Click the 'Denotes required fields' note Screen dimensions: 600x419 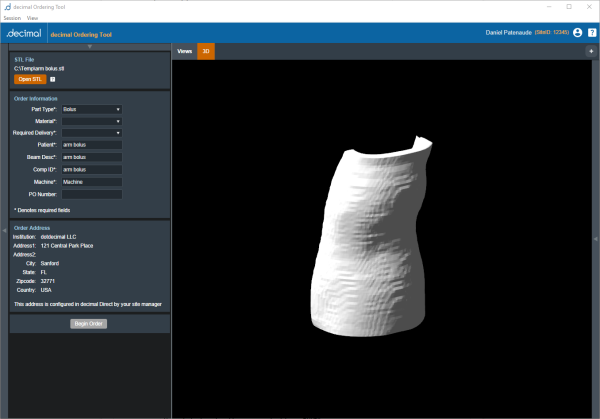click(42, 210)
